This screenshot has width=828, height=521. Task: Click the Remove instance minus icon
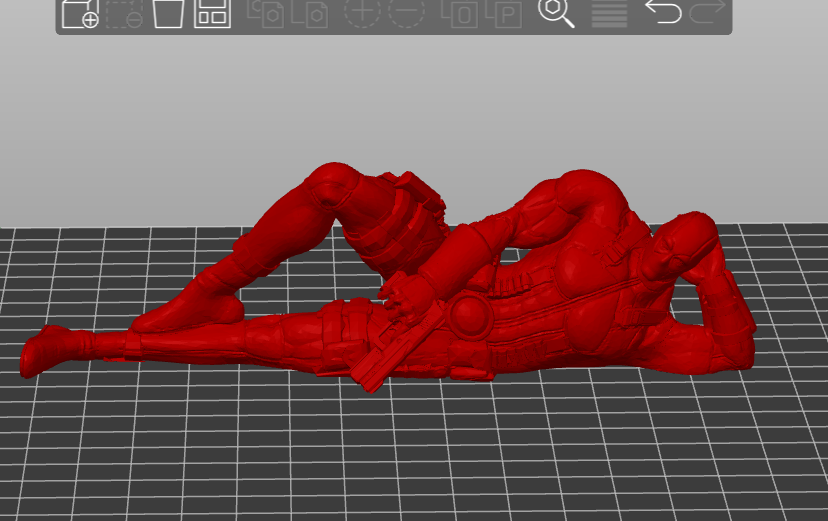point(407,12)
